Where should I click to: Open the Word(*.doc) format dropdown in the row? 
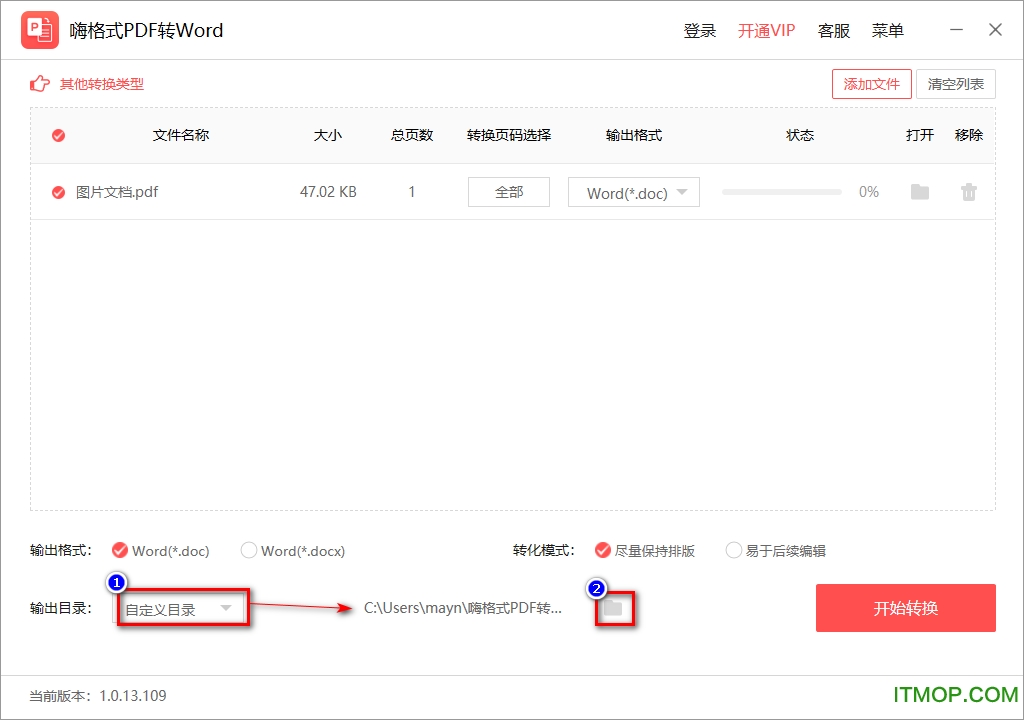pyautogui.click(x=633, y=192)
